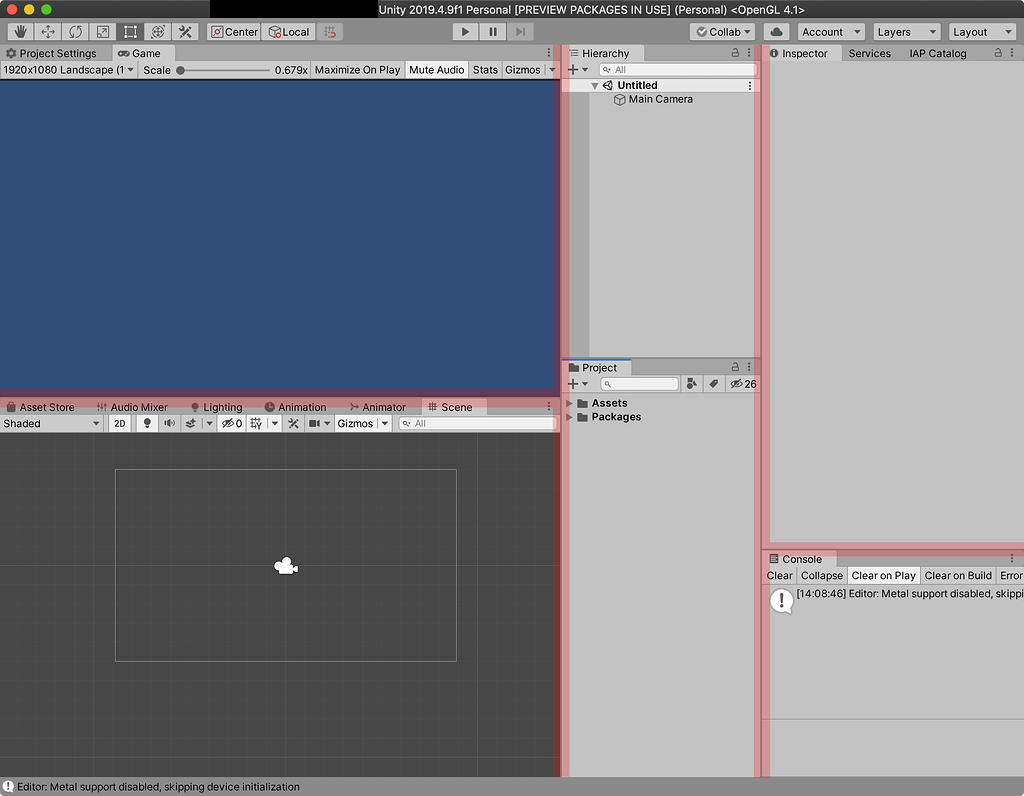Select Main Camera in the Hierarchy
Viewport: 1024px width, 796px height.
[660, 99]
